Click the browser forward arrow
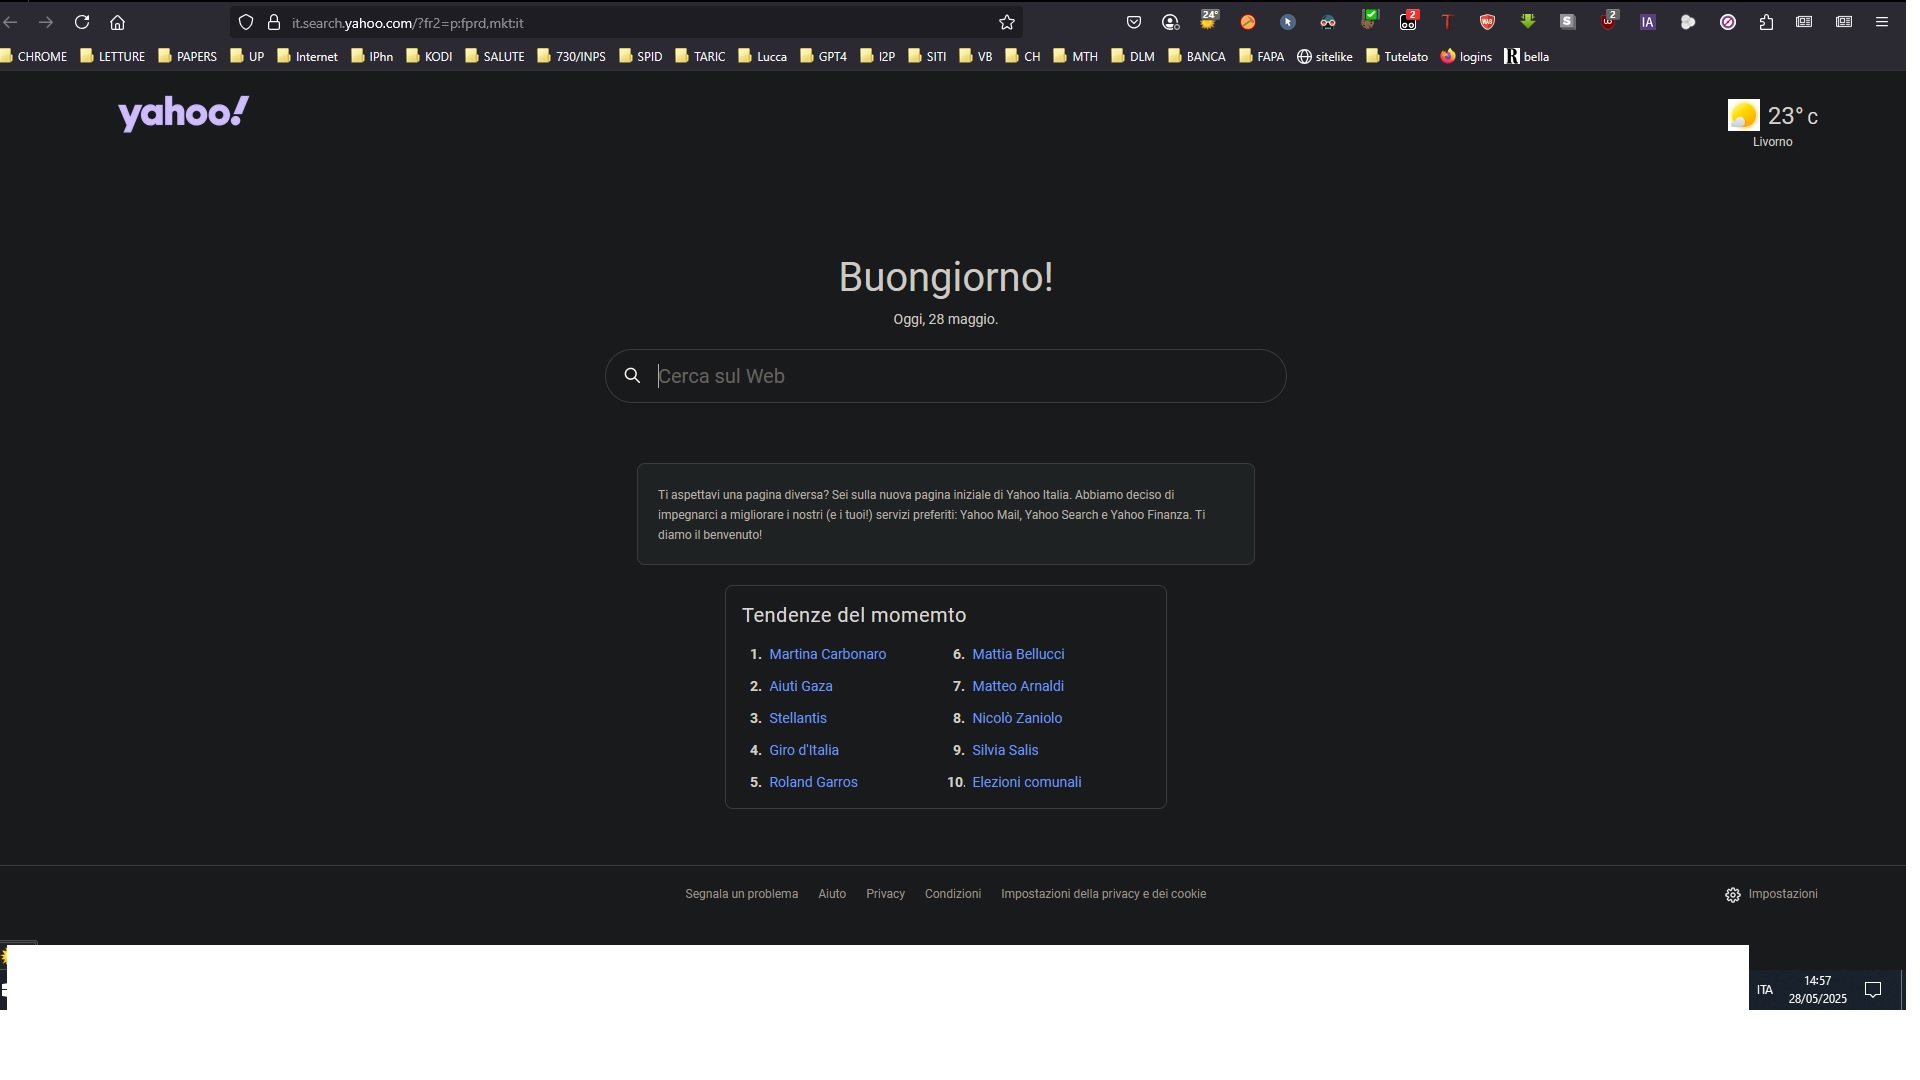The width and height of the screenshot is (1920, 1080). coord(46,22)
